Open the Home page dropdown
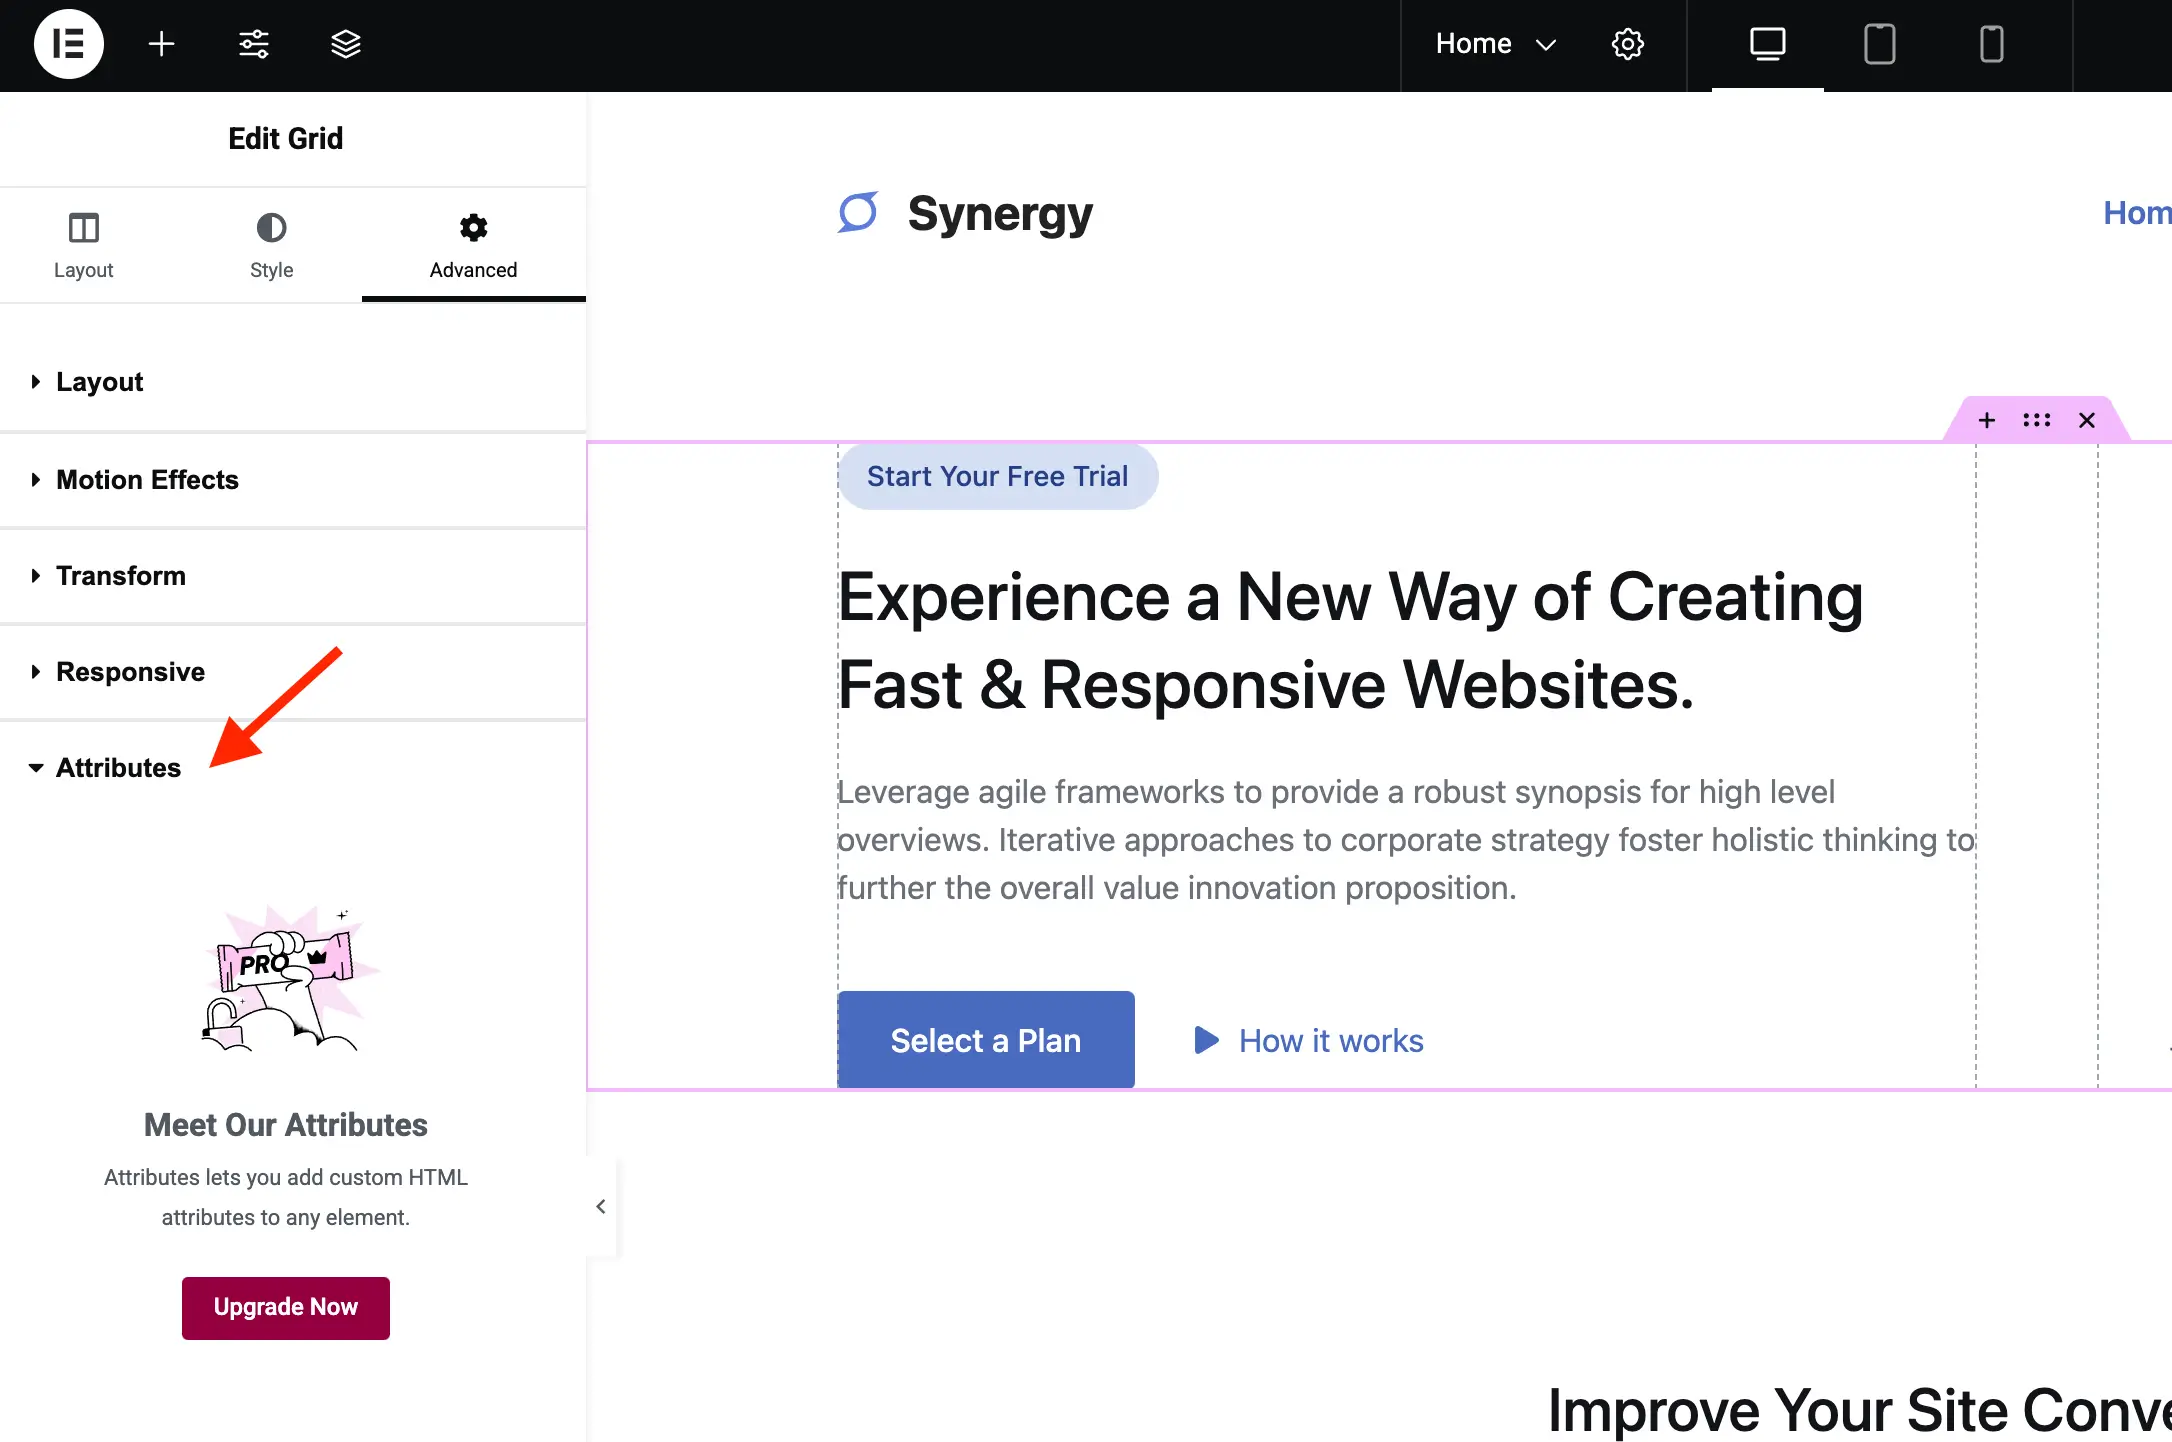Viewport: 2172px width, 1442px height. coord(1496,44)
